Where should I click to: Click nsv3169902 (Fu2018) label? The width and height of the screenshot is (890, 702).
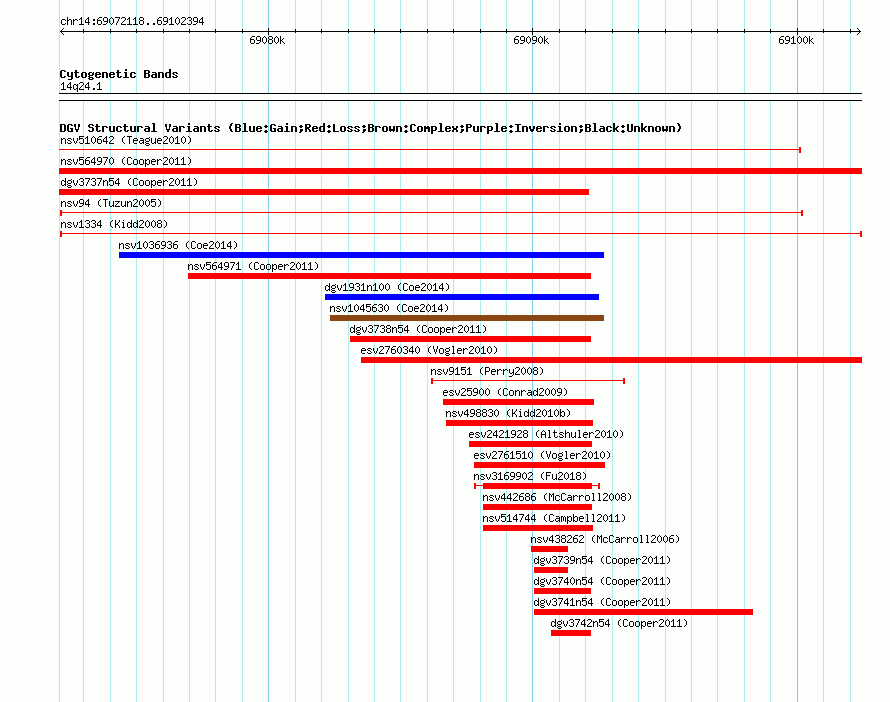coord(530,476)
